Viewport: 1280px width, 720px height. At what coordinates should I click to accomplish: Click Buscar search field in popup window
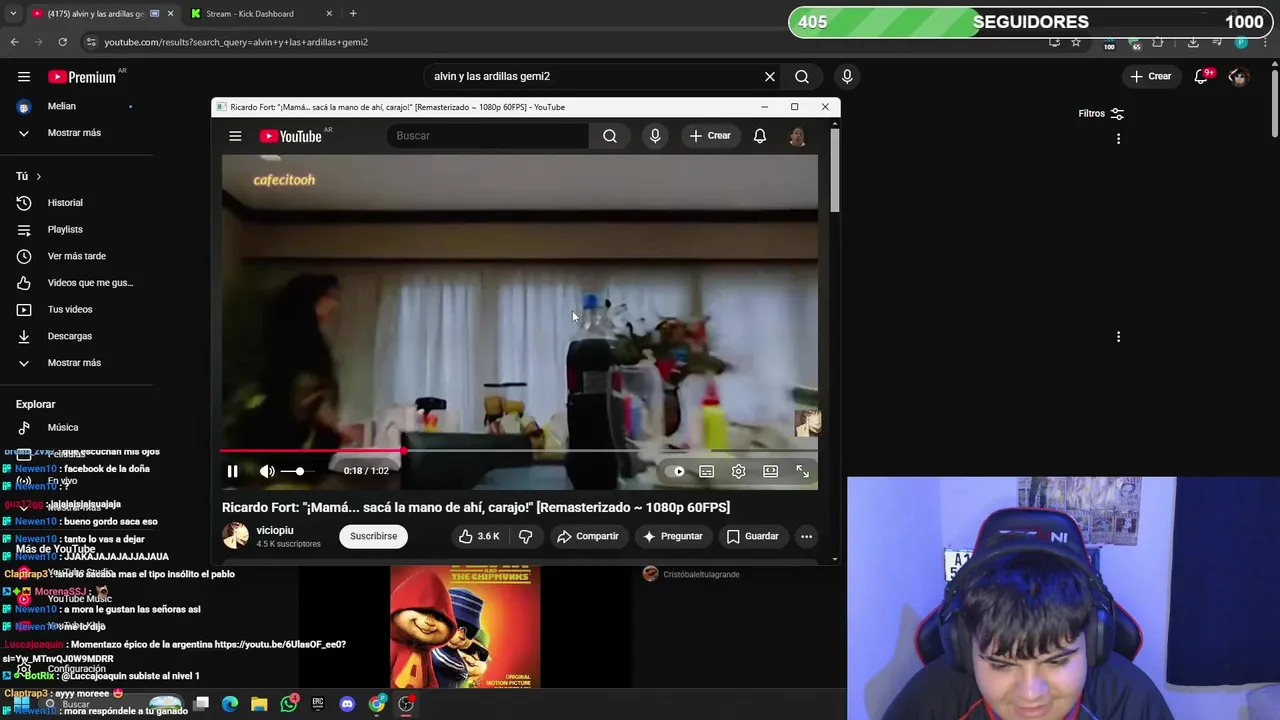click(x=488, y=136)
